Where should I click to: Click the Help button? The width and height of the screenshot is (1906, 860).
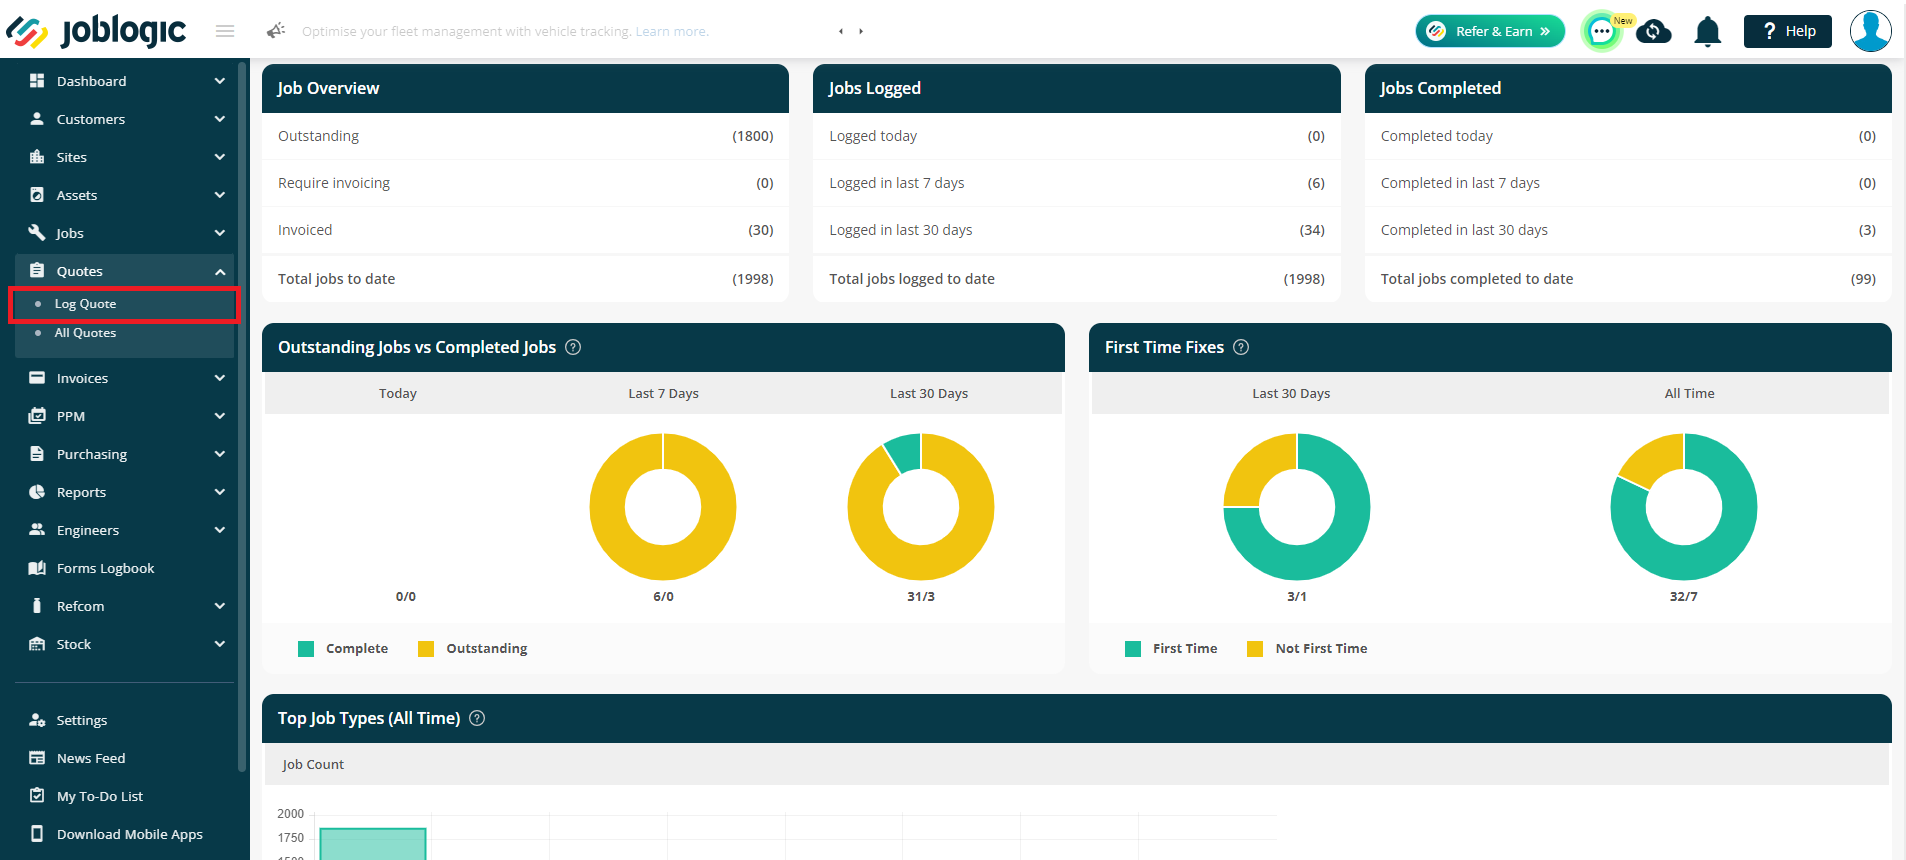pyautogui.click(x=1788, y=31)
